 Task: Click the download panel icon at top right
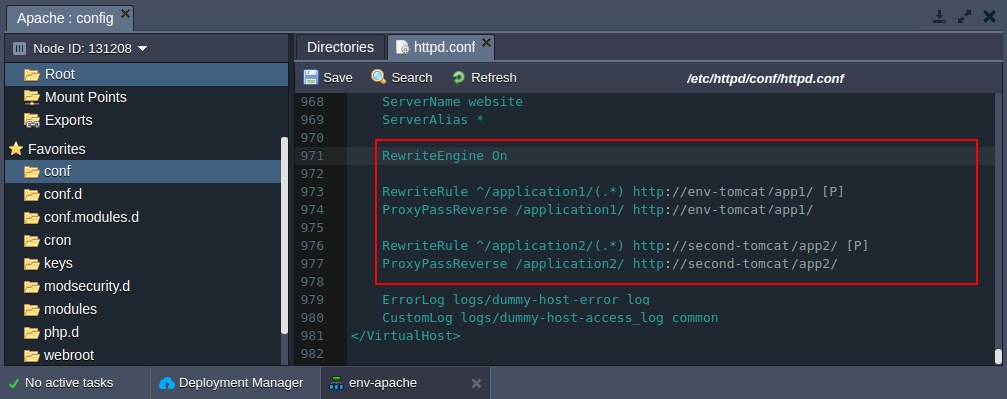tap(940, 17)
